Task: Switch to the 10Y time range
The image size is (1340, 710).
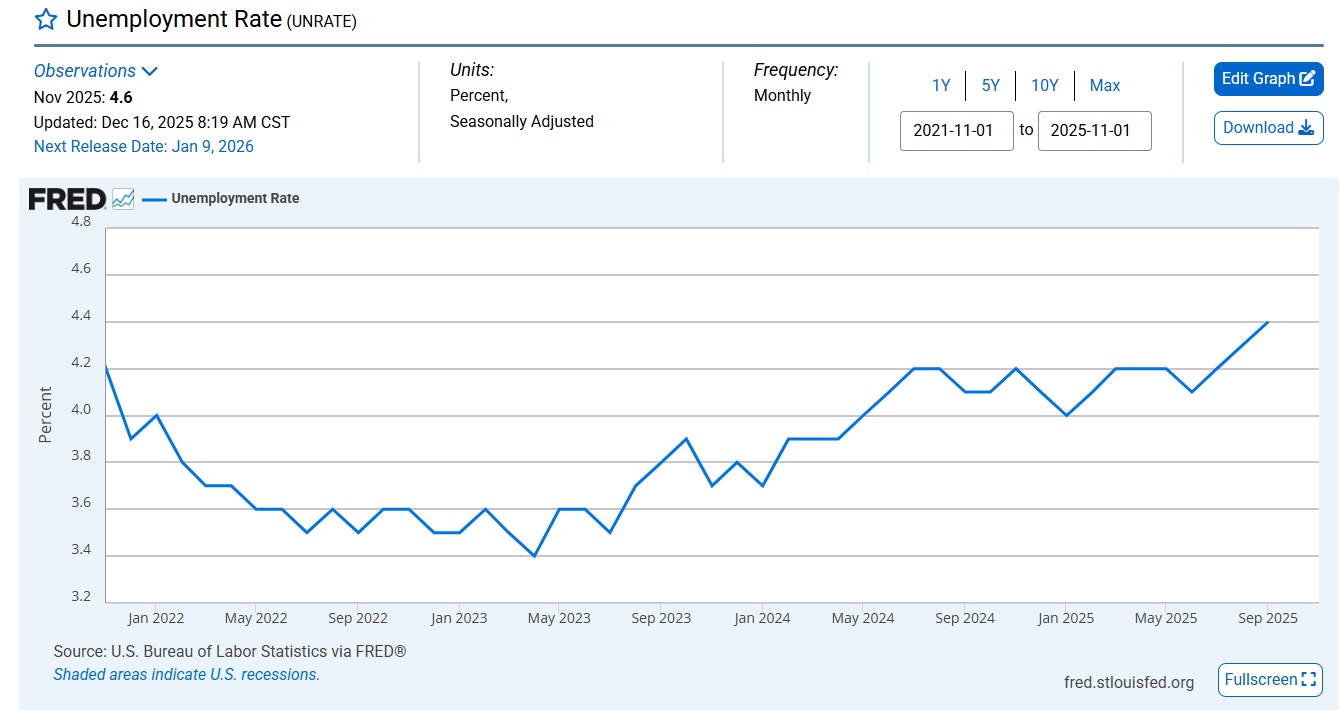Action: point(1044,86)
